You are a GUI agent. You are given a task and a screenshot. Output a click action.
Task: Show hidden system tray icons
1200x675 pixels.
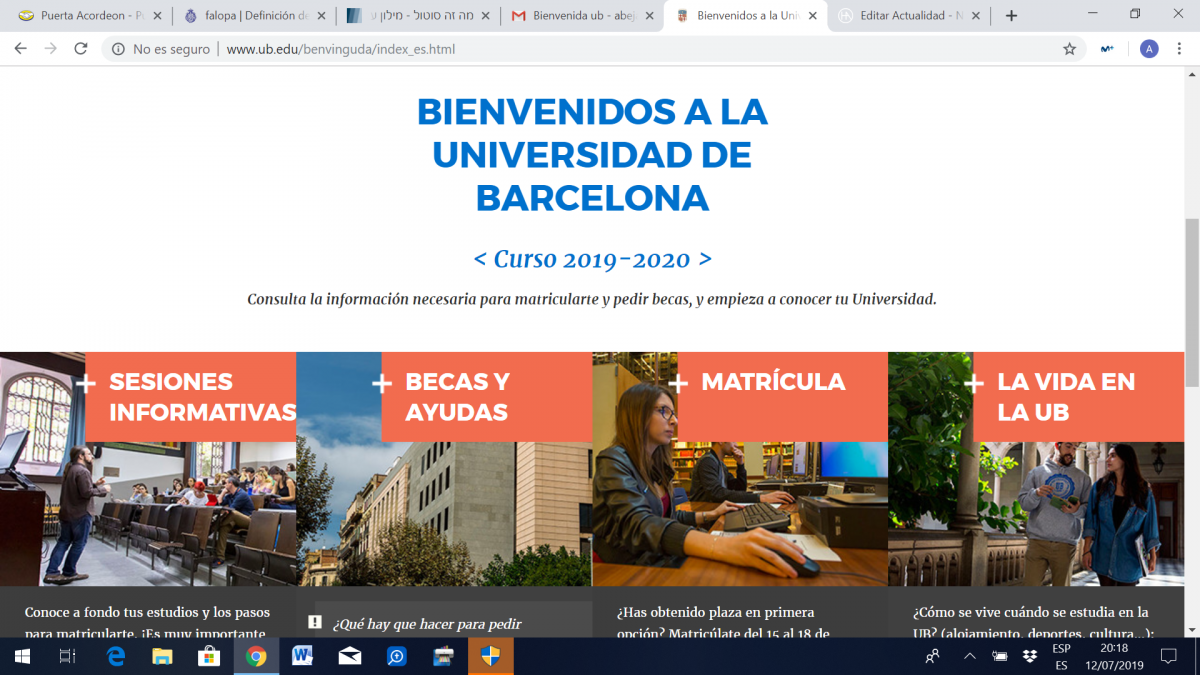point(969,656)
